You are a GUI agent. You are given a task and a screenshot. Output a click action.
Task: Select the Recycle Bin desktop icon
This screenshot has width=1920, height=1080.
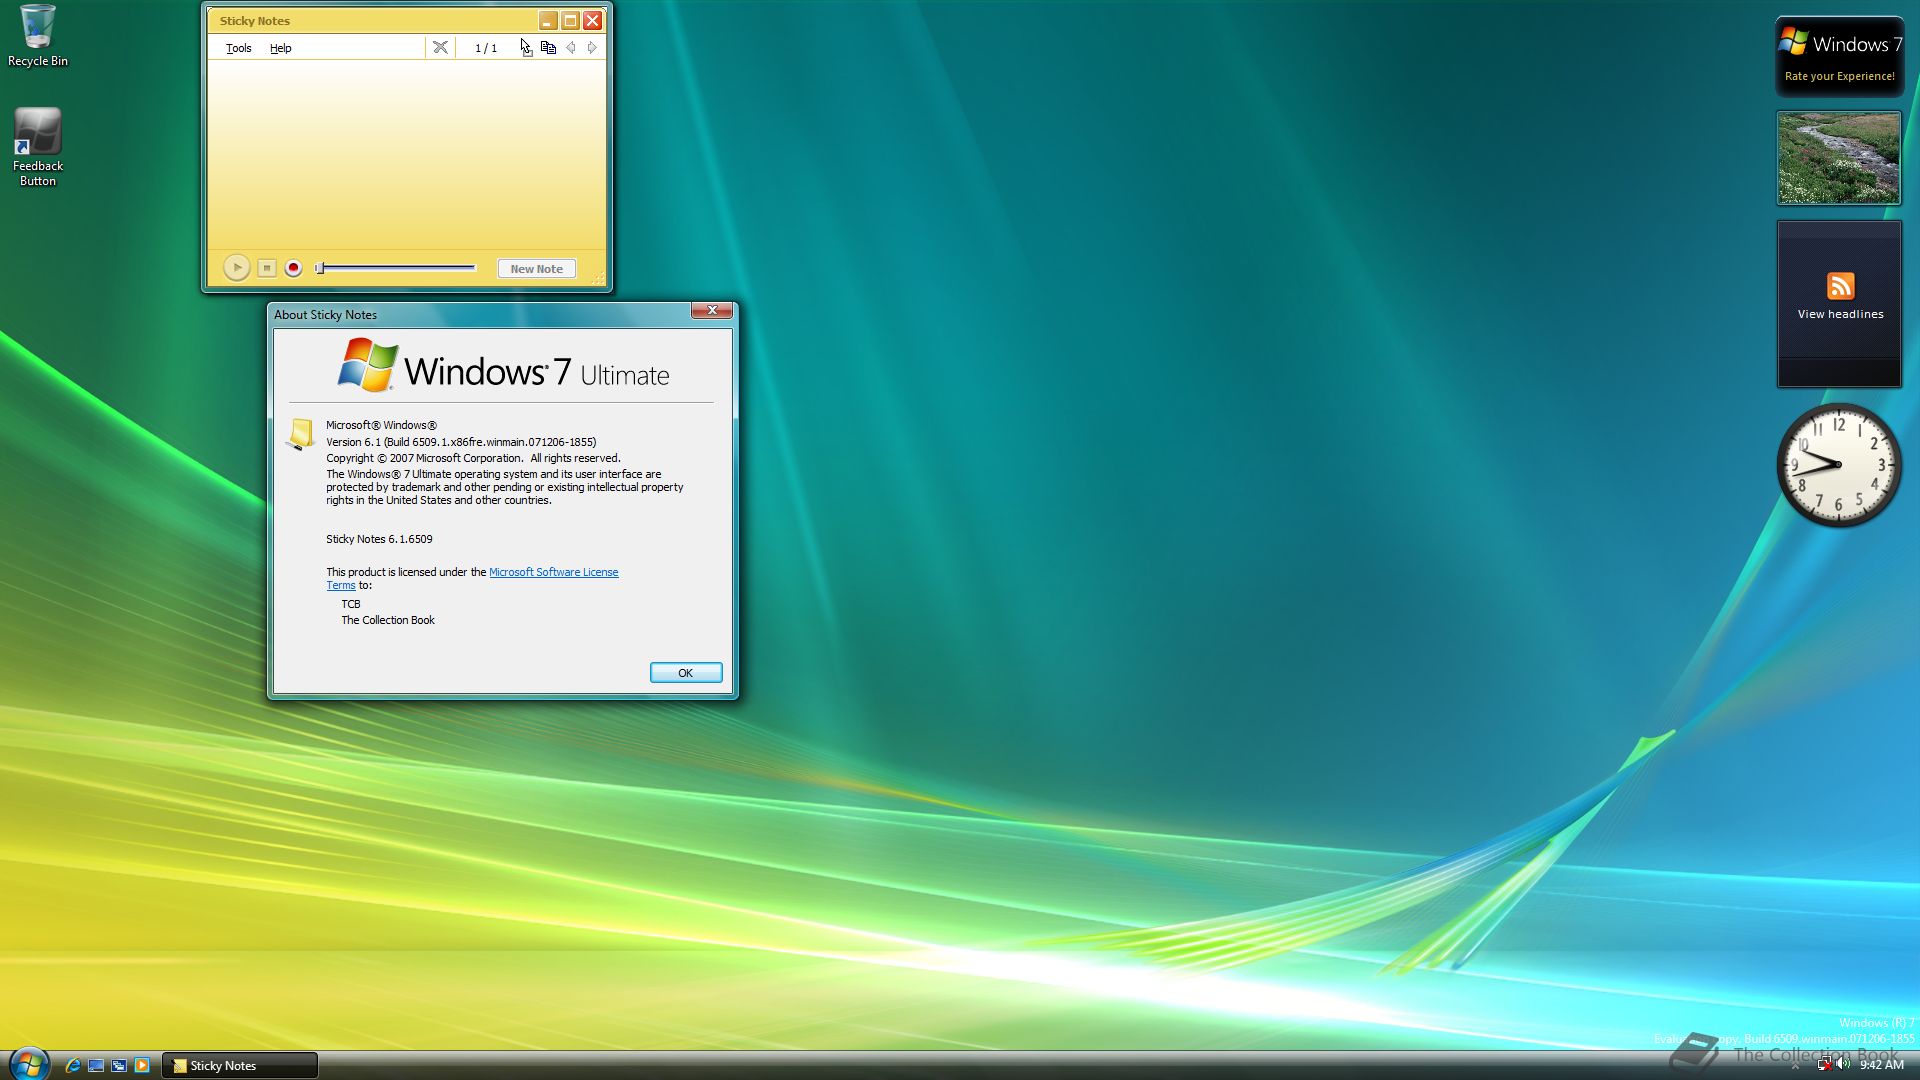(38, 36)
